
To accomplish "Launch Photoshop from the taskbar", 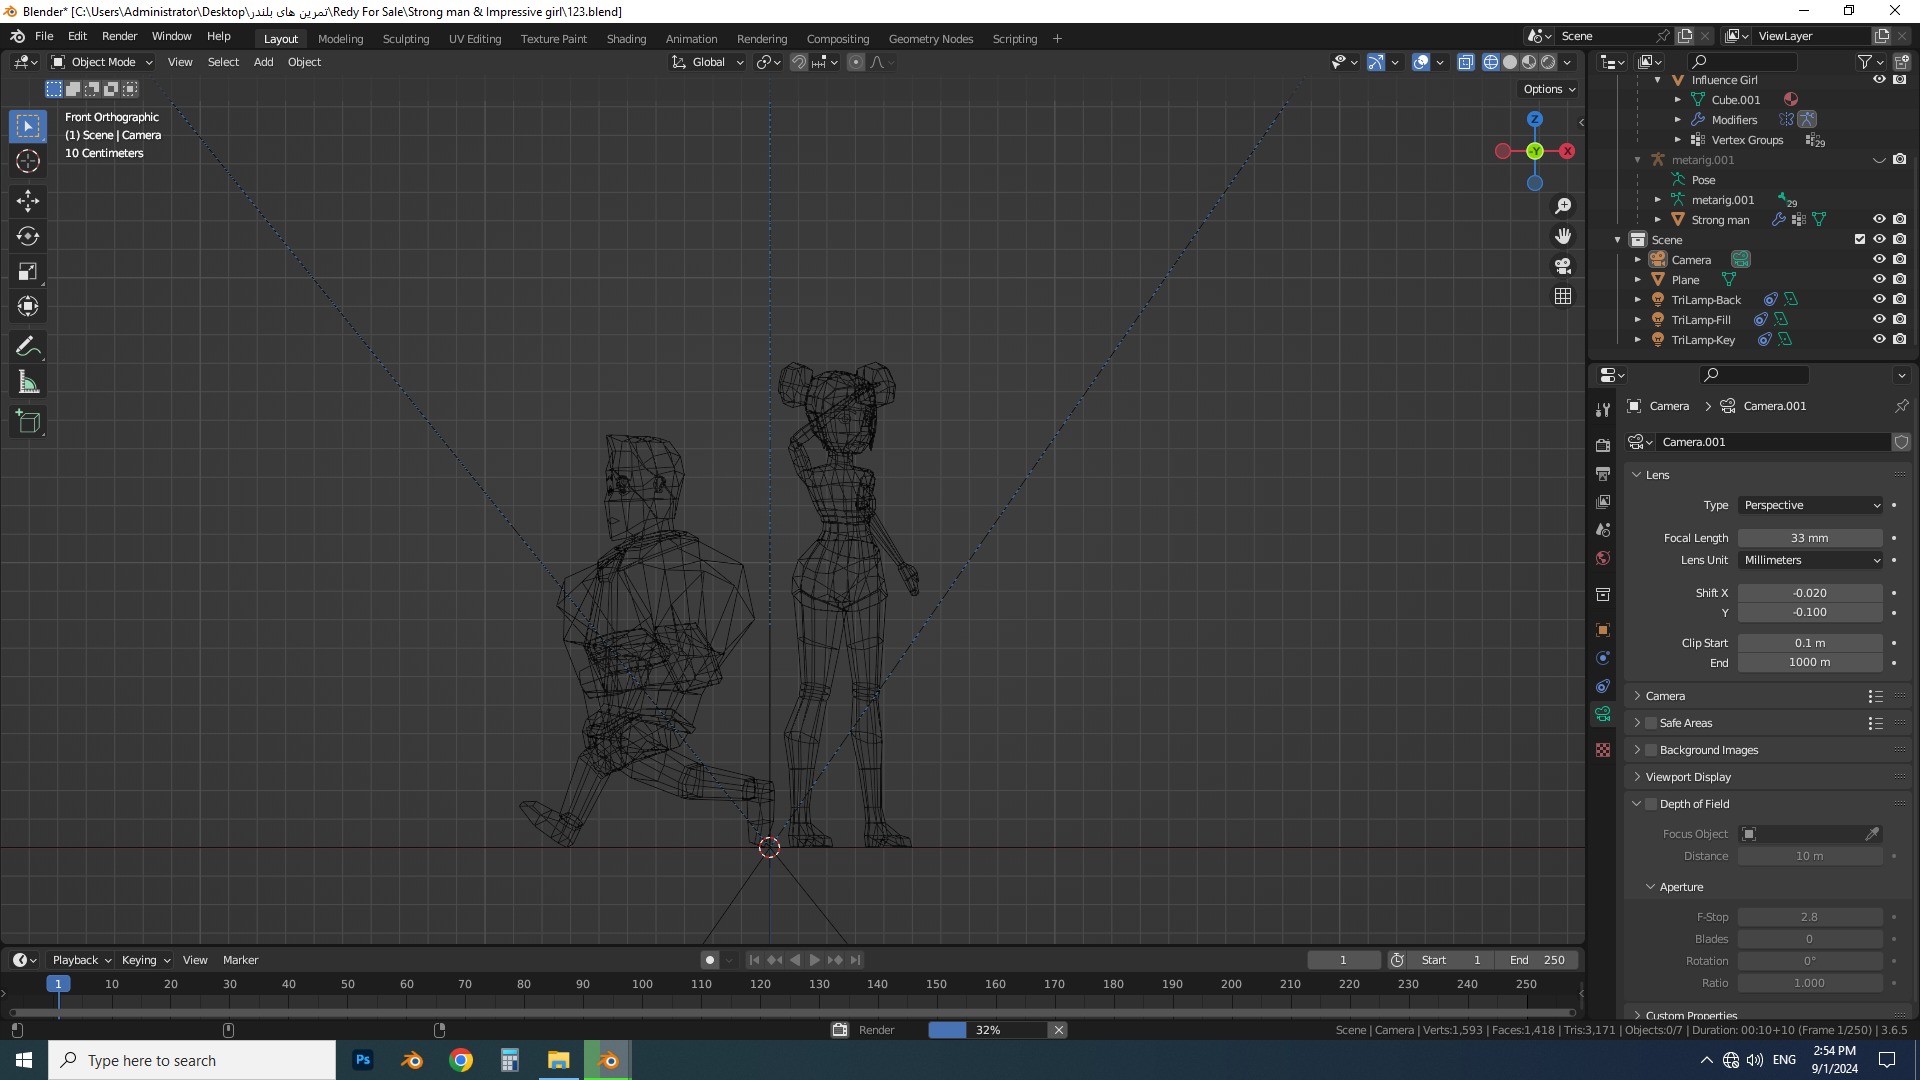I will tap(363, 1060).
